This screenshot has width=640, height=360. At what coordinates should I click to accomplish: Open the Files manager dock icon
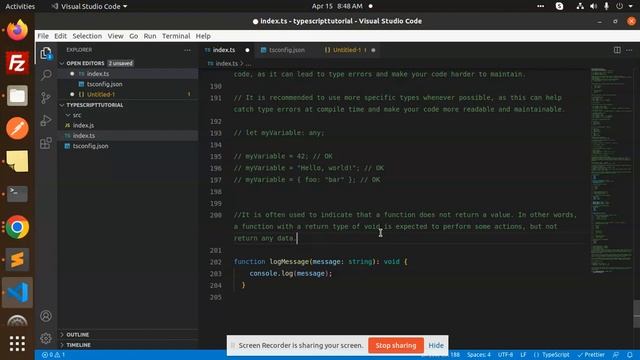pyautogui.click(x=17, y=96)
